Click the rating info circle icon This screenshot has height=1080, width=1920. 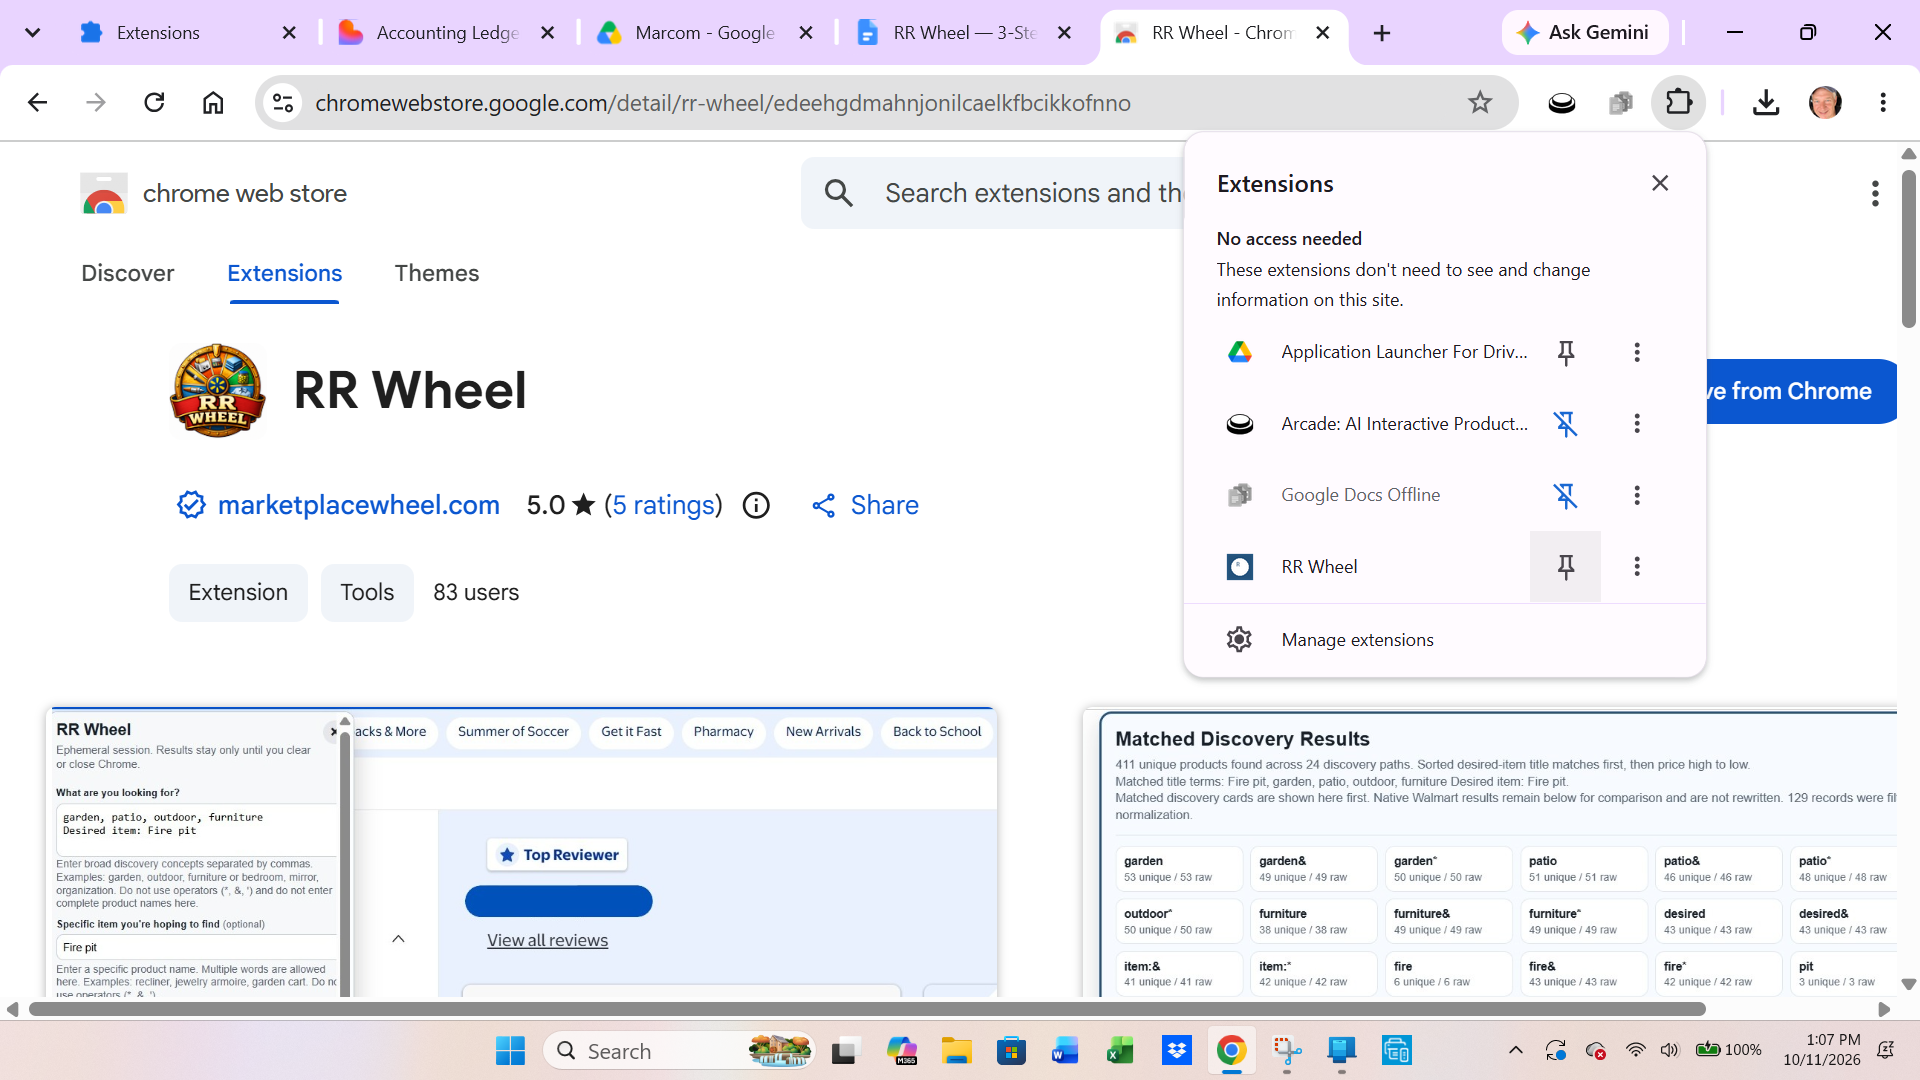[x=756, y=505]
